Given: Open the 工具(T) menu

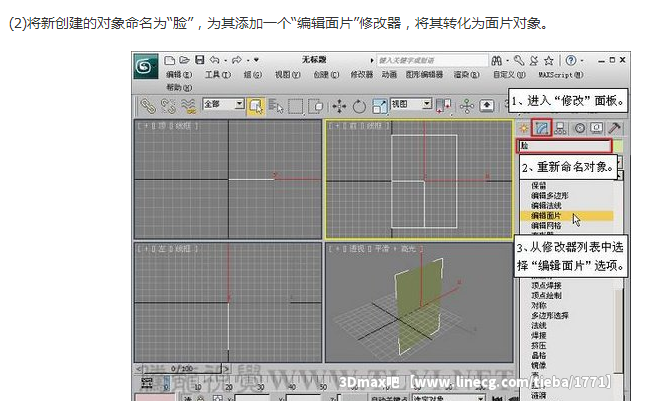Looking at the screenshot, I should pyautogui.click(x=218, y=75).
